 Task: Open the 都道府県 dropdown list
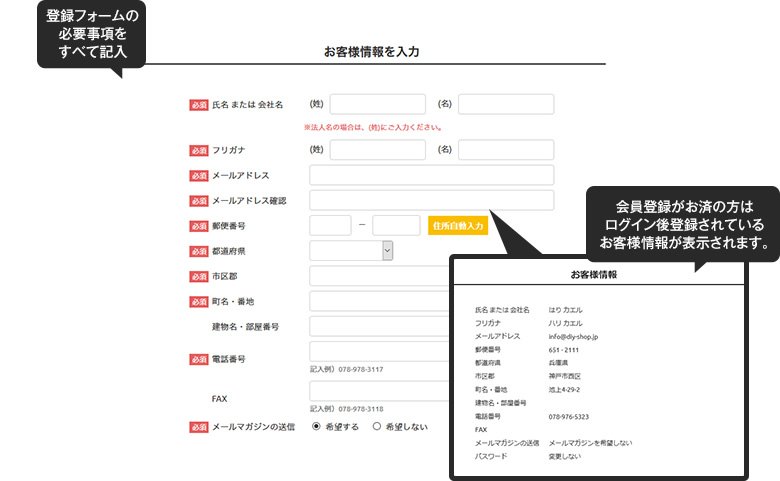tap(351, 251)
